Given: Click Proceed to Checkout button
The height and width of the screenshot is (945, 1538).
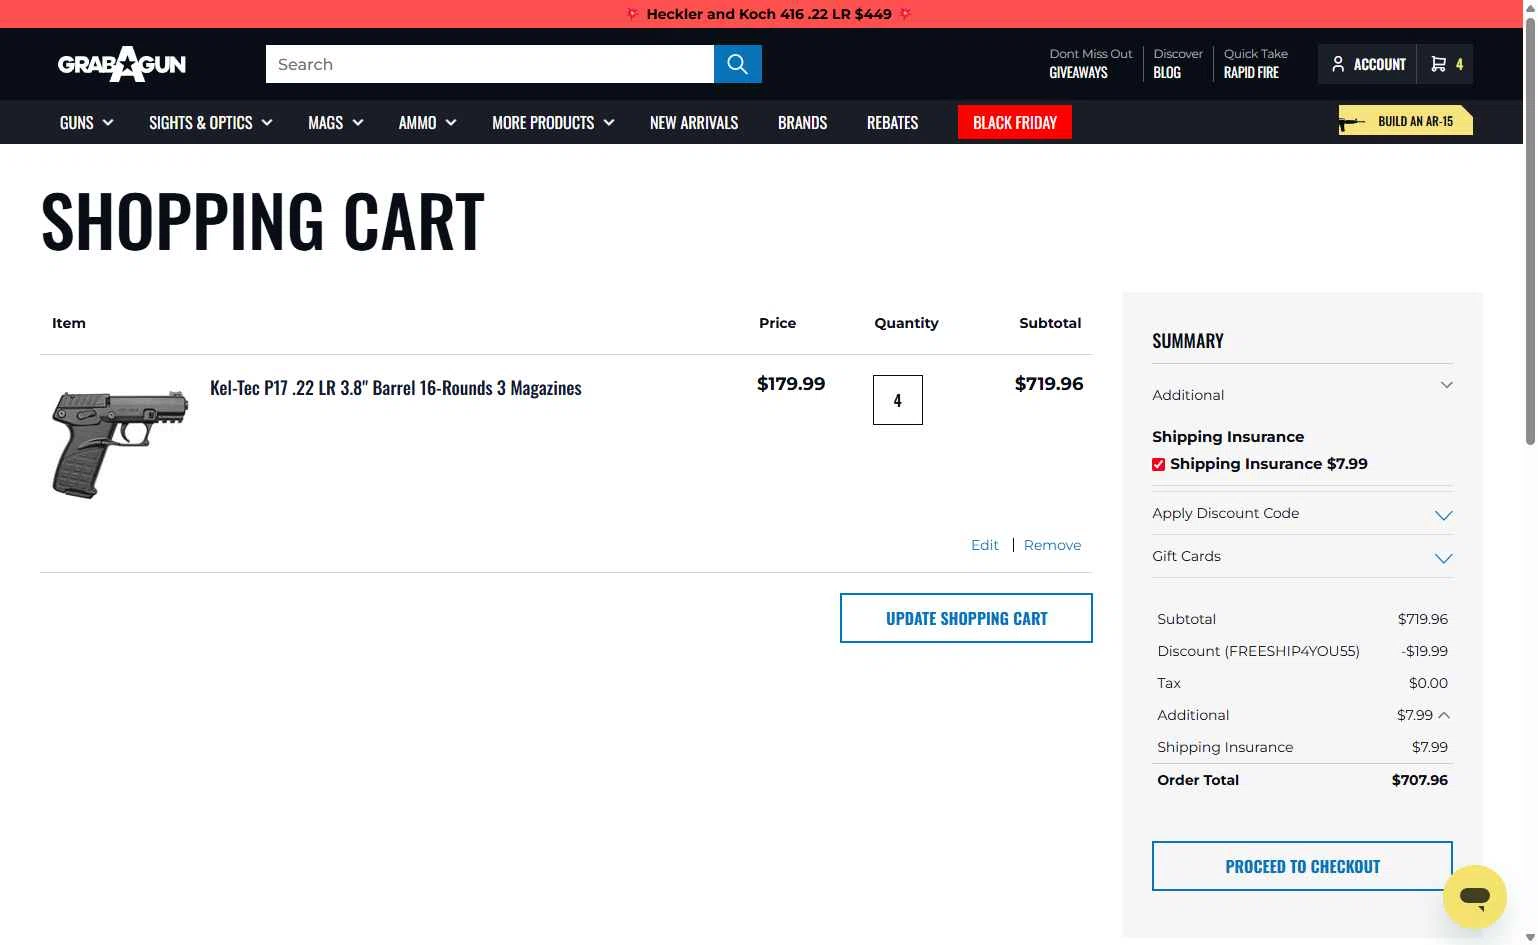Looking at the screenshot, I should tap(1302, 866).
